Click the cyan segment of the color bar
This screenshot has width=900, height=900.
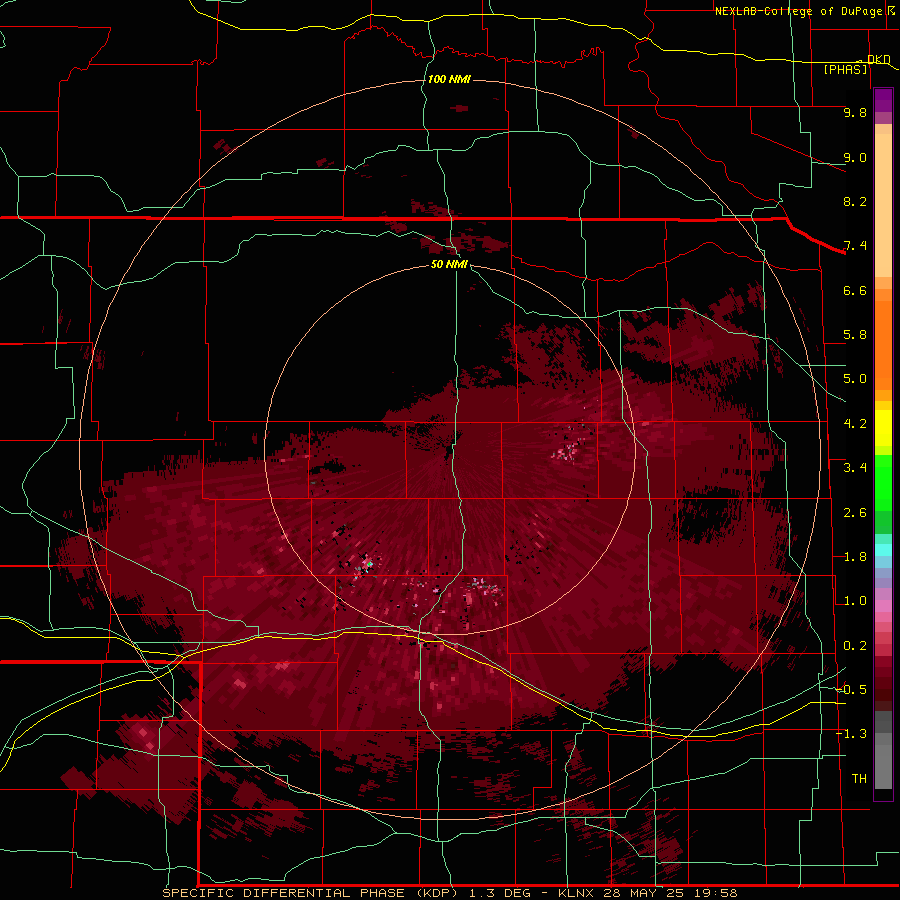click(883, 549)
